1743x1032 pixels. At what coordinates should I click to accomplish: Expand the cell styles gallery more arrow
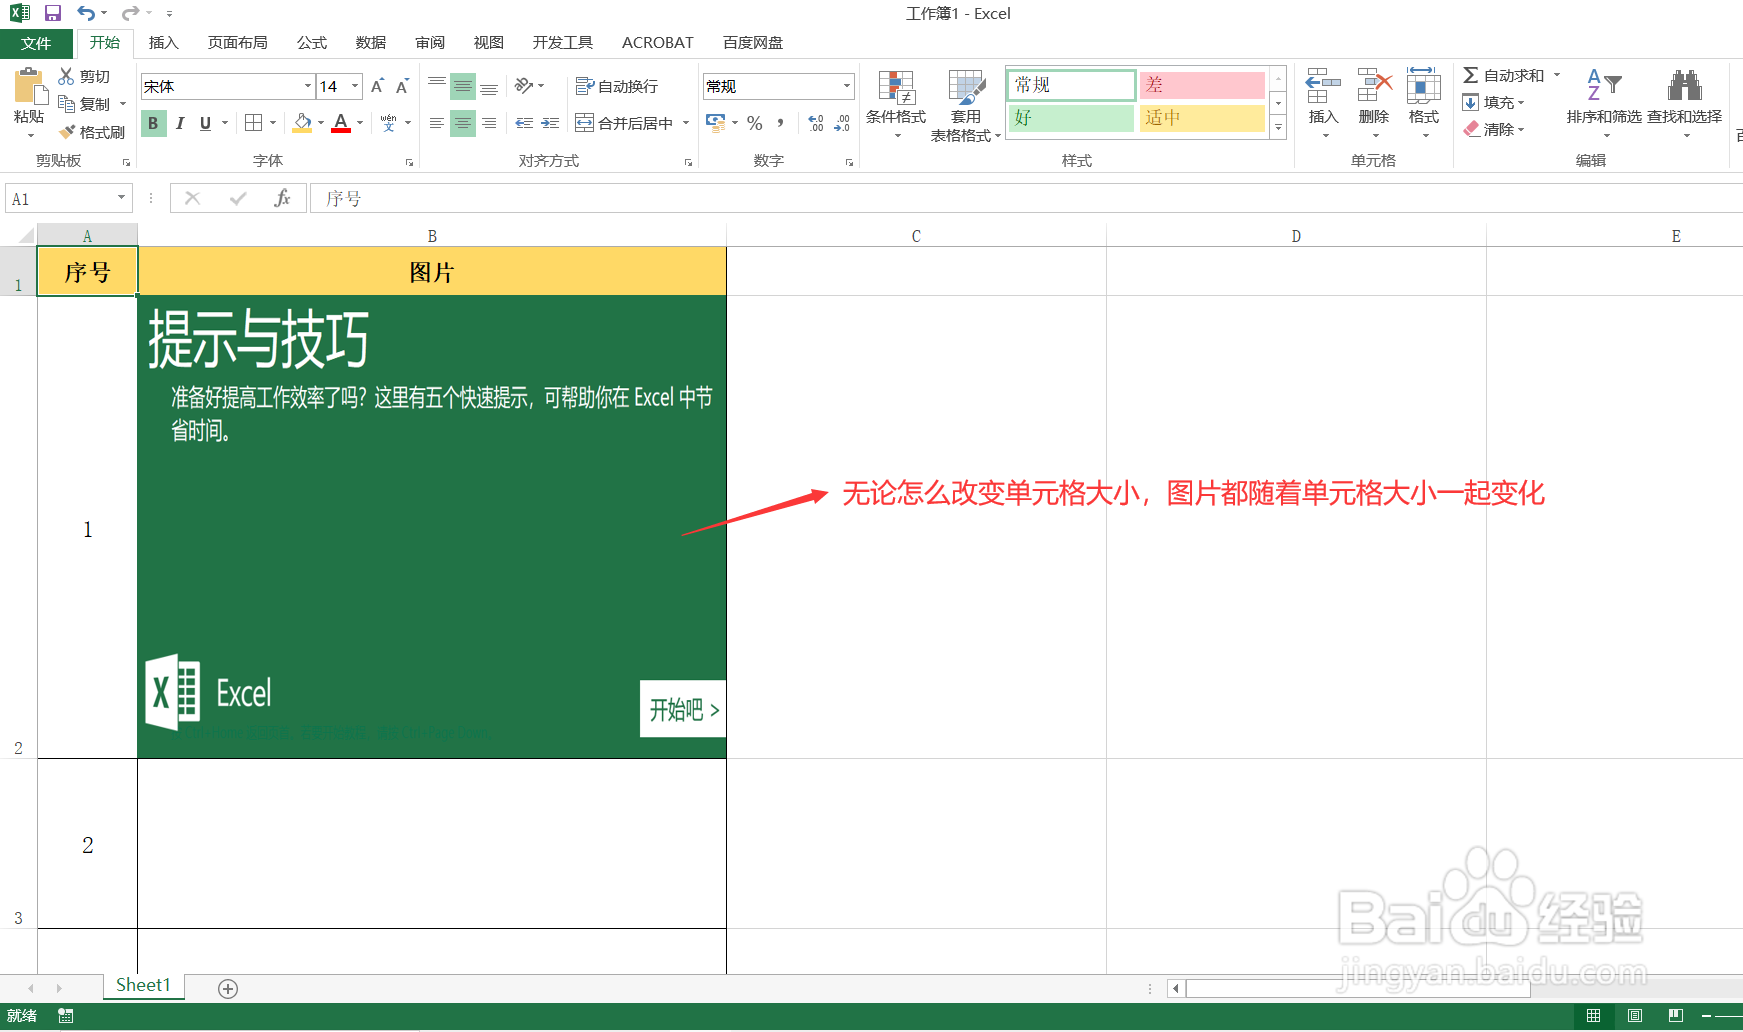[1278, 127]
